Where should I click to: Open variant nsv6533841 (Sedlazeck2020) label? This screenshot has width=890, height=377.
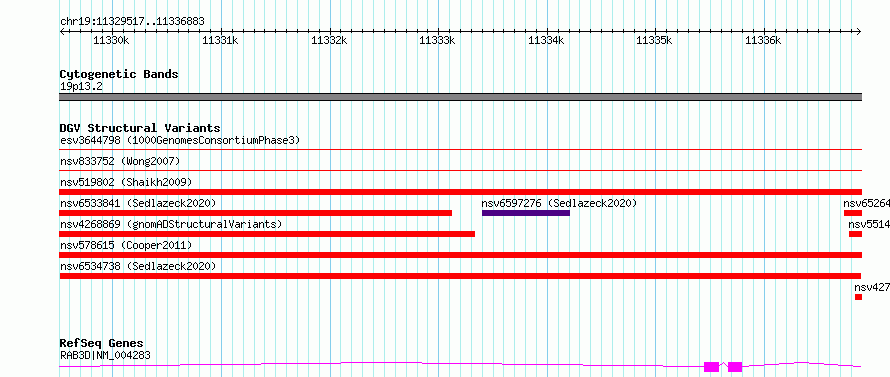pyautogui.click(x=138, y=203)
